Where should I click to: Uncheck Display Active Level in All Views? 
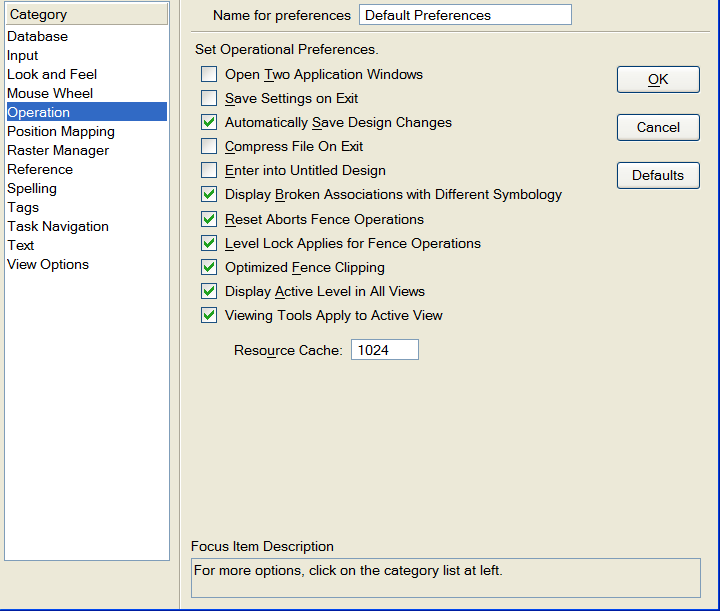coord(209,291)
